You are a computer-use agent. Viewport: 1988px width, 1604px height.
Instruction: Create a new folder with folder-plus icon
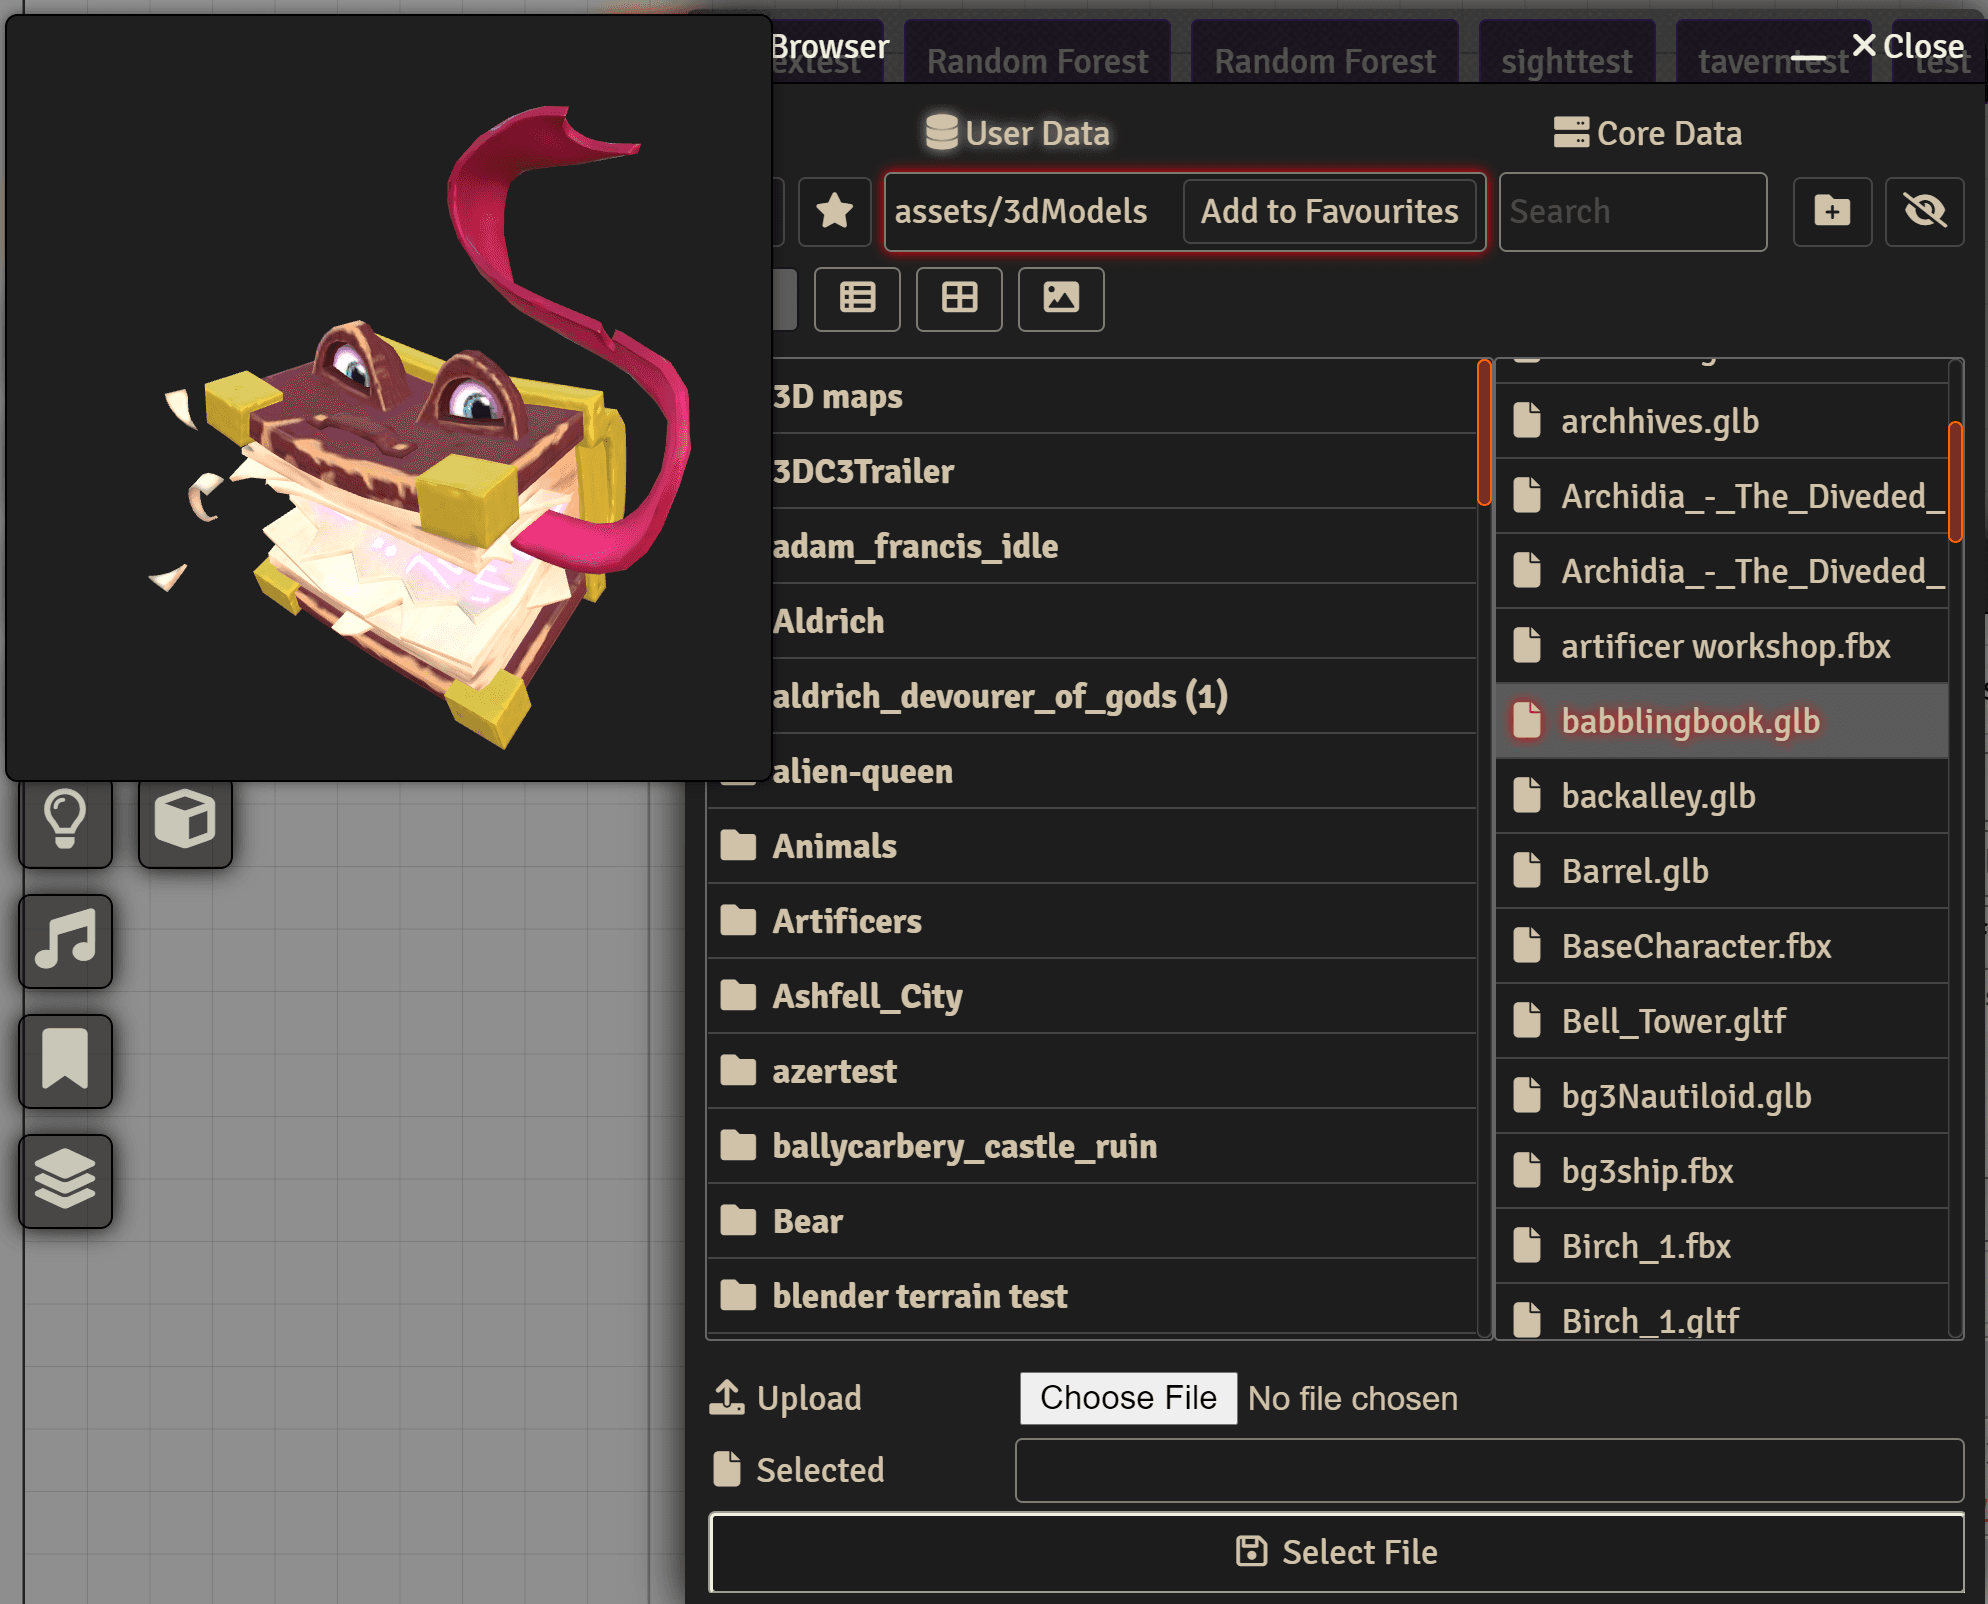click(x=1832, y=211)
